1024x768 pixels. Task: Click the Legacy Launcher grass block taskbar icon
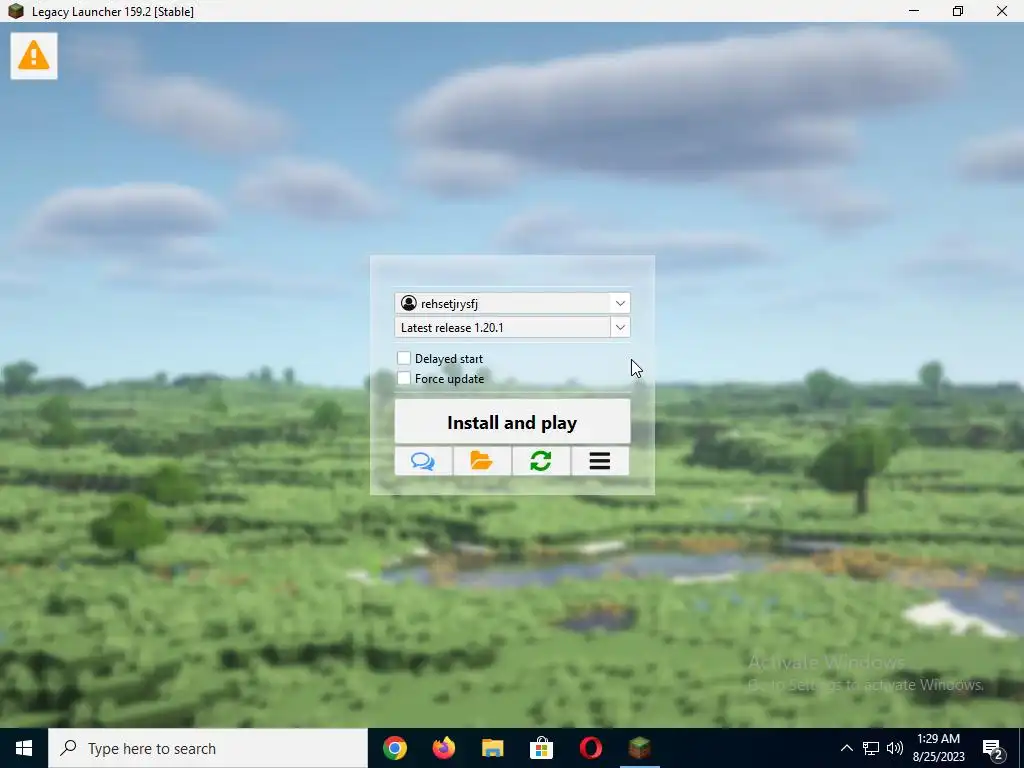[639, 748]
